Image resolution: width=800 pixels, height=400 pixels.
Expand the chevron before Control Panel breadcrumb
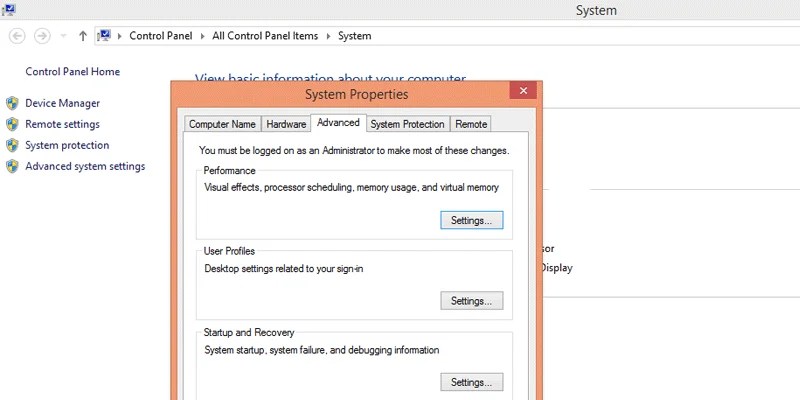[x=120, y=36]
